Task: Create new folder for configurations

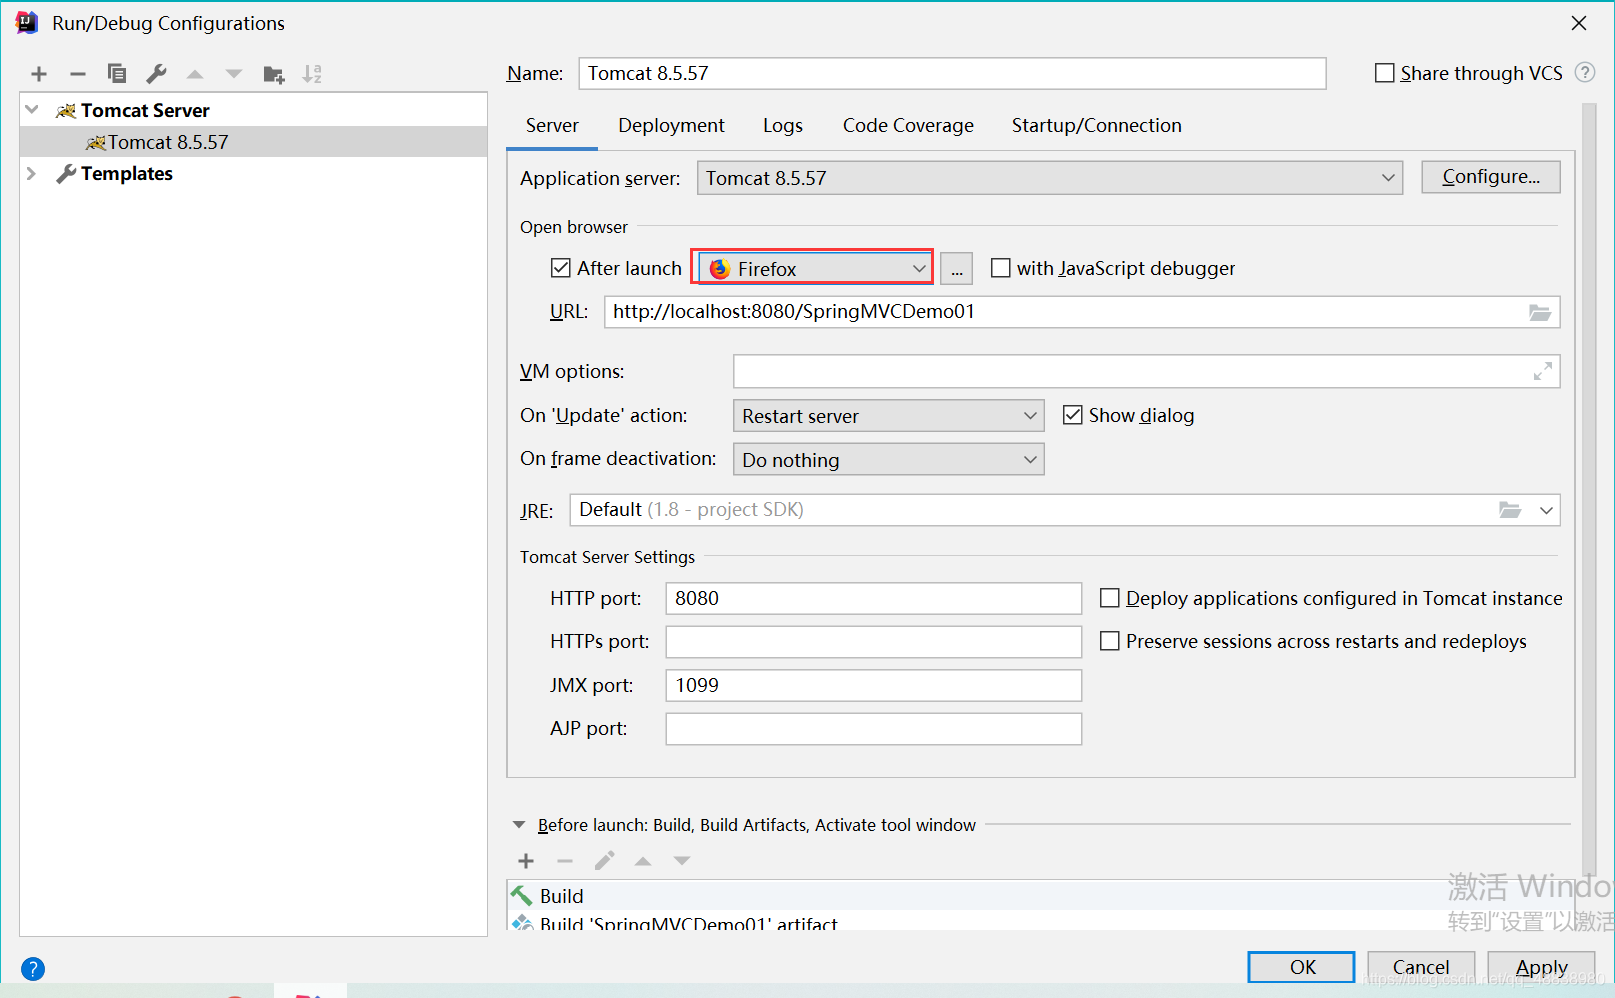Action: (273, 74)
